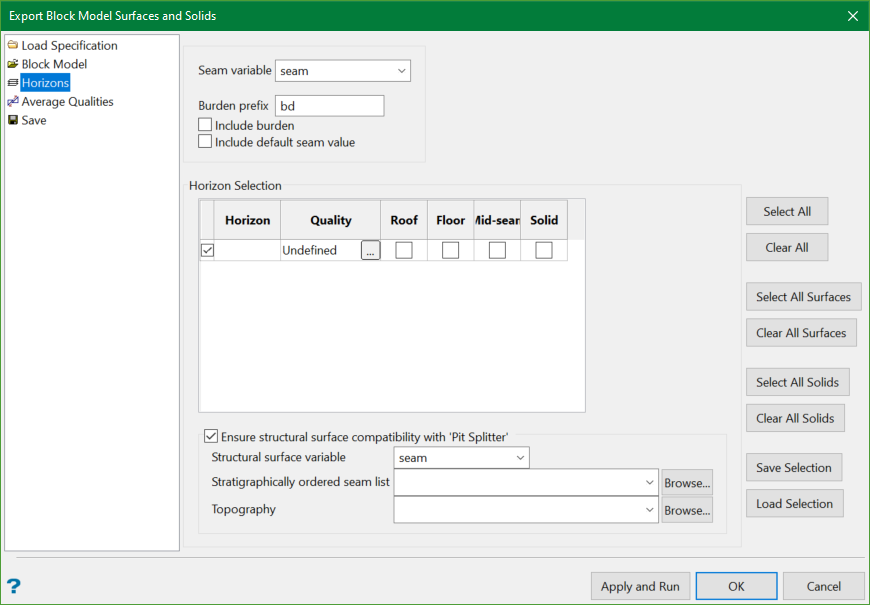The image size is (870, 605).
Task: Enable the Include burden checkbox
Action: [204, 125]
